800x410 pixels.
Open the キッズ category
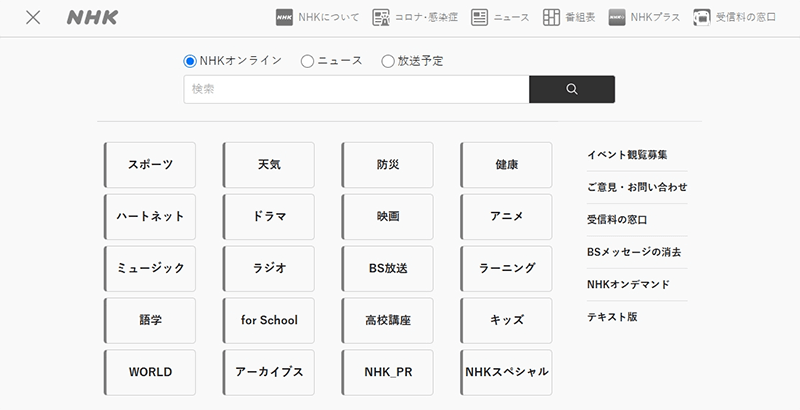click(507, 321)
